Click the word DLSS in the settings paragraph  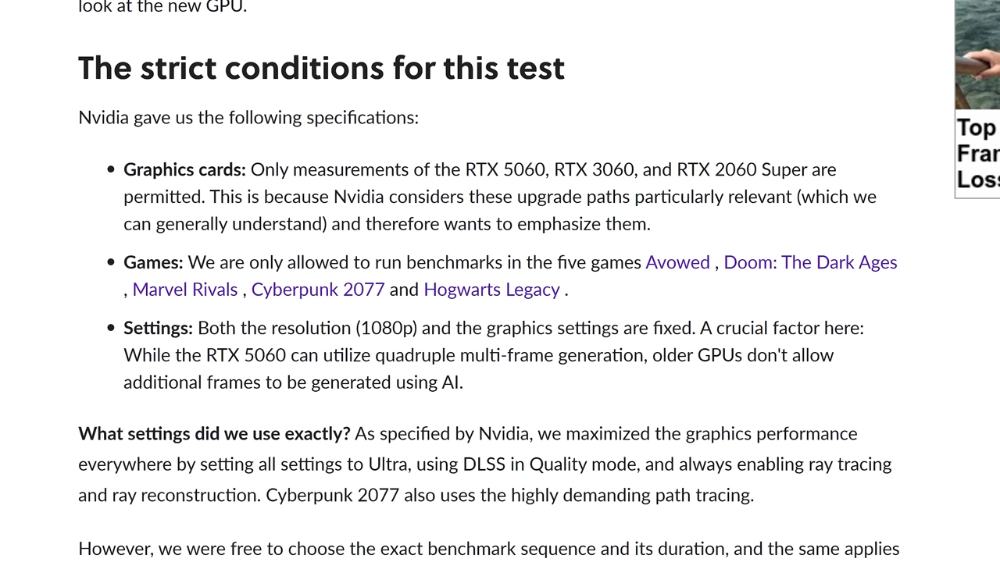click(x=484, y=464)
